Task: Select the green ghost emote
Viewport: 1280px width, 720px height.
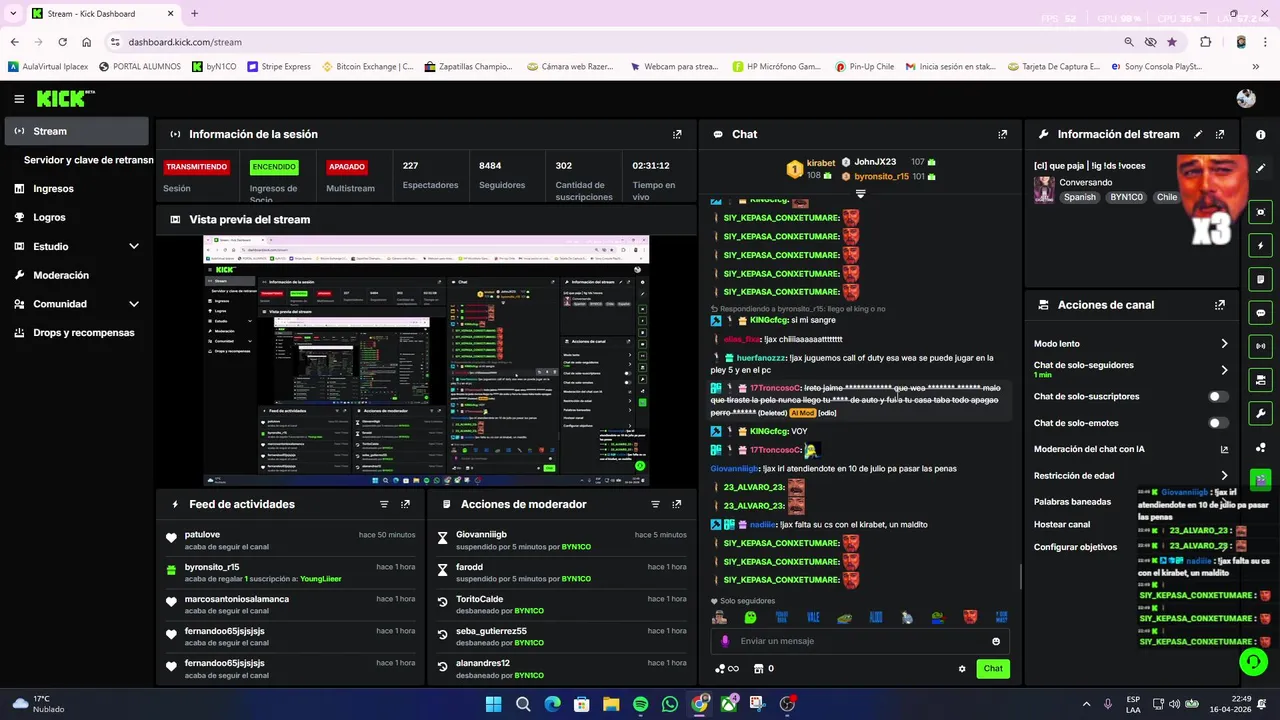Action: 751,618
